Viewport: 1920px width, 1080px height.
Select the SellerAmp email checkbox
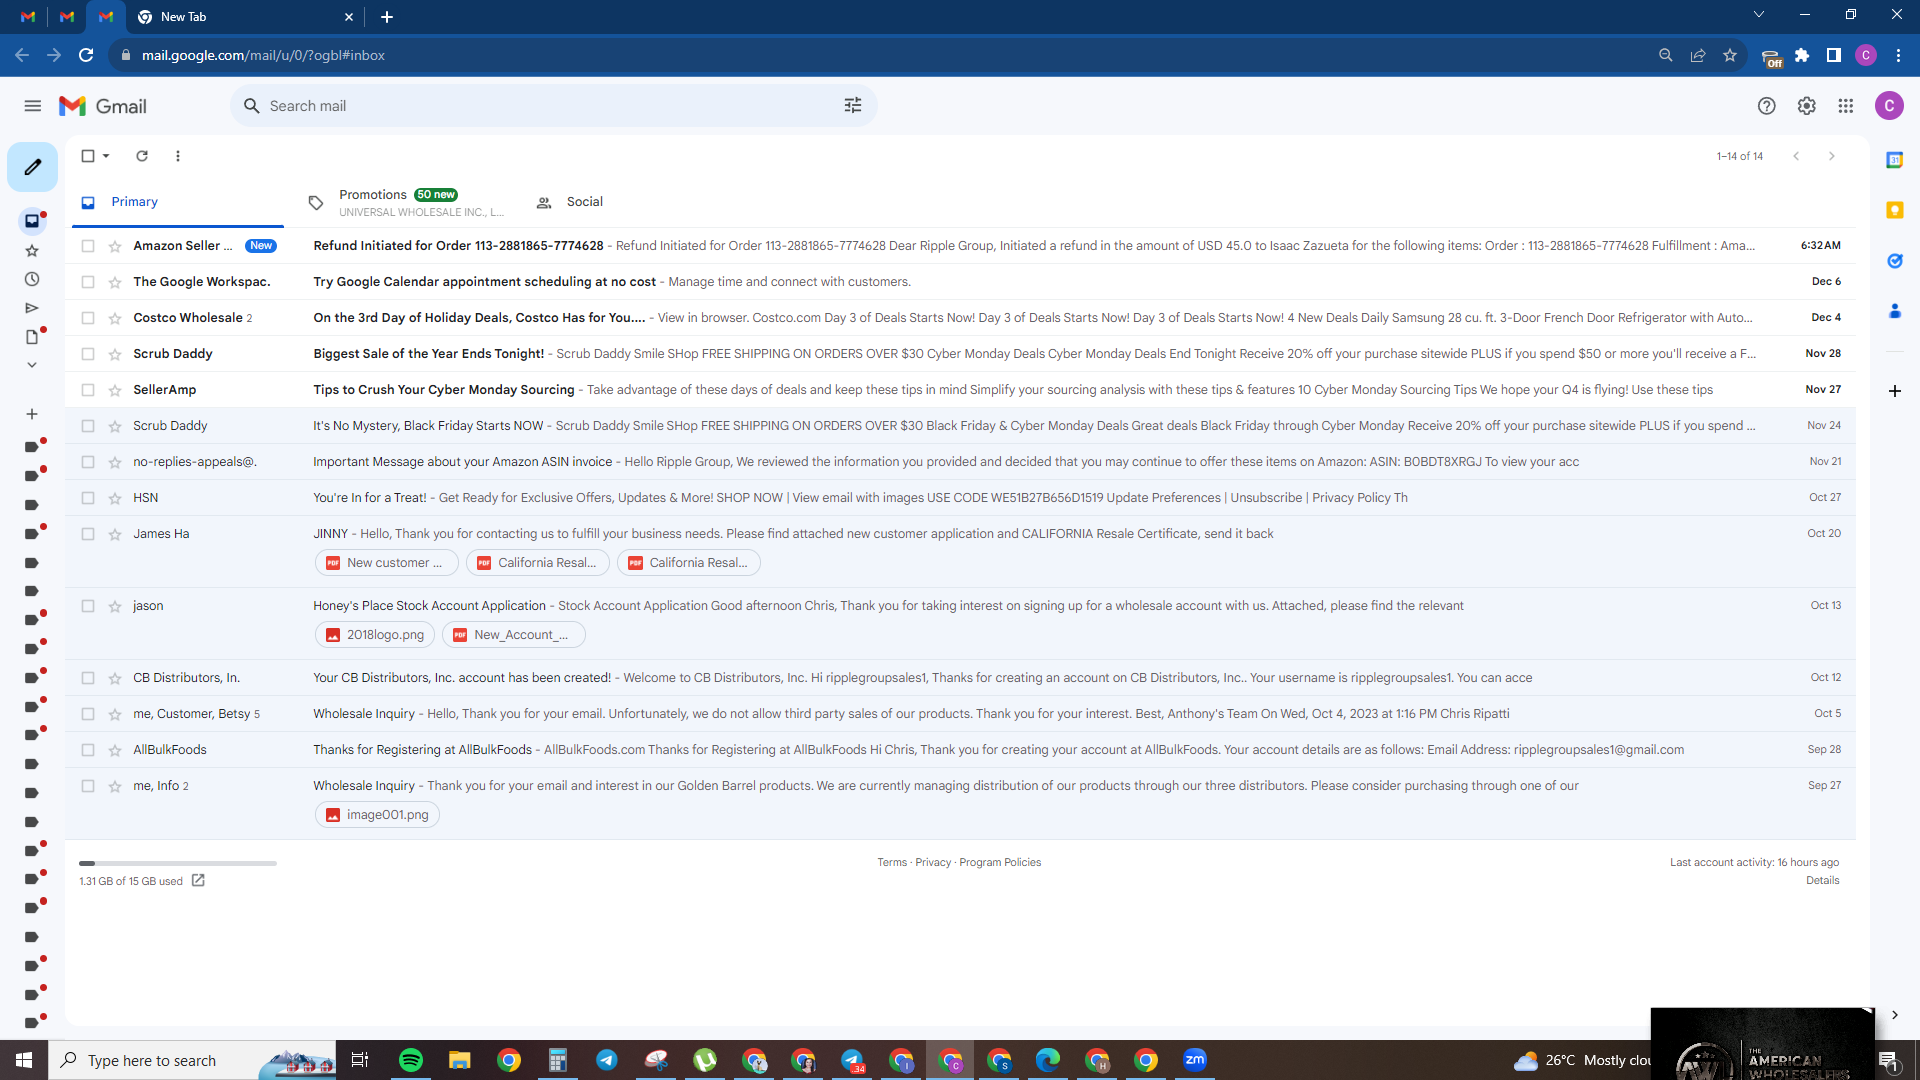tap(88, 390)
